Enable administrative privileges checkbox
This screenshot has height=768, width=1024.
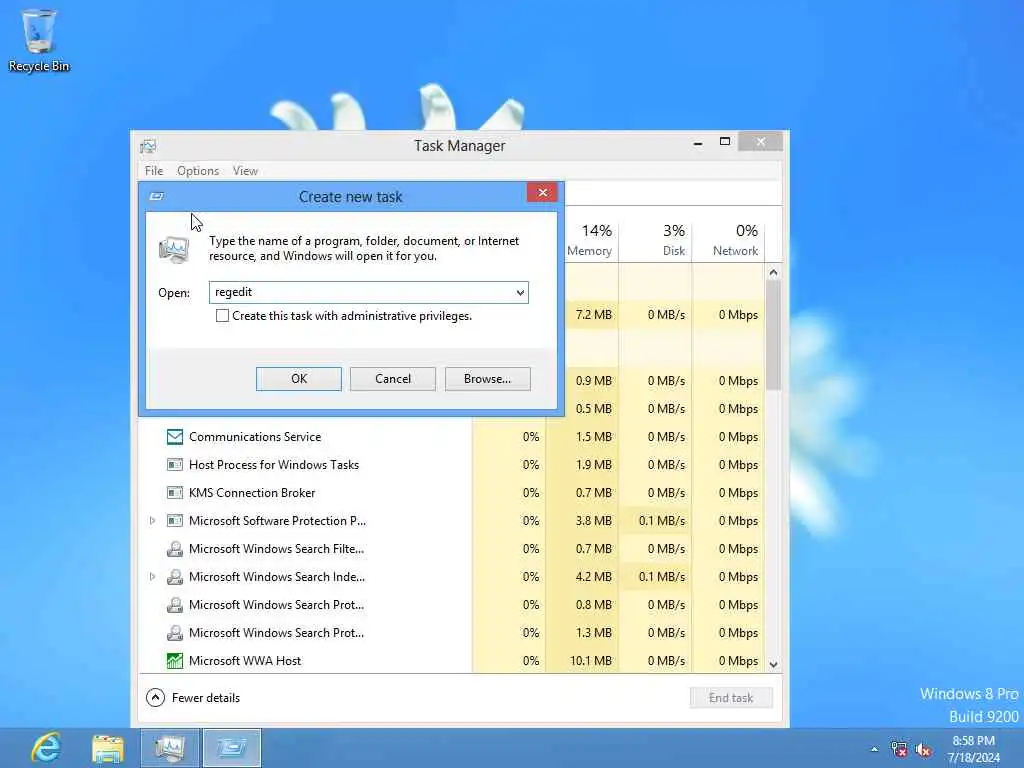pos(222,316)
